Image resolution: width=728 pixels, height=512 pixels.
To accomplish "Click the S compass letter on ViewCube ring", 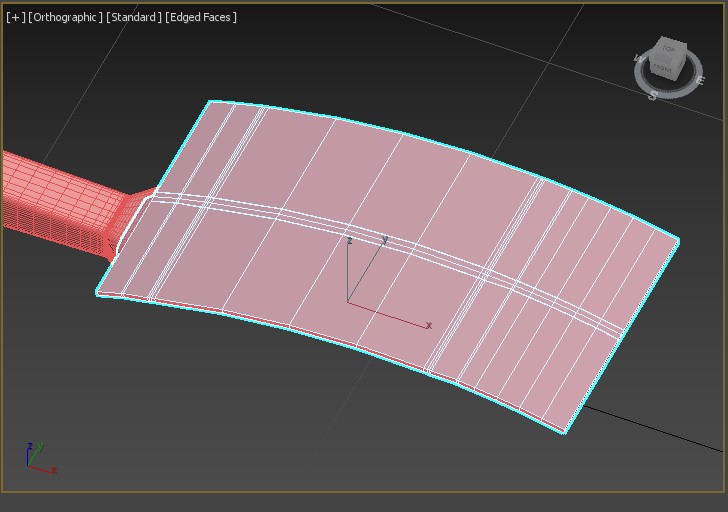I will point(653,95).
